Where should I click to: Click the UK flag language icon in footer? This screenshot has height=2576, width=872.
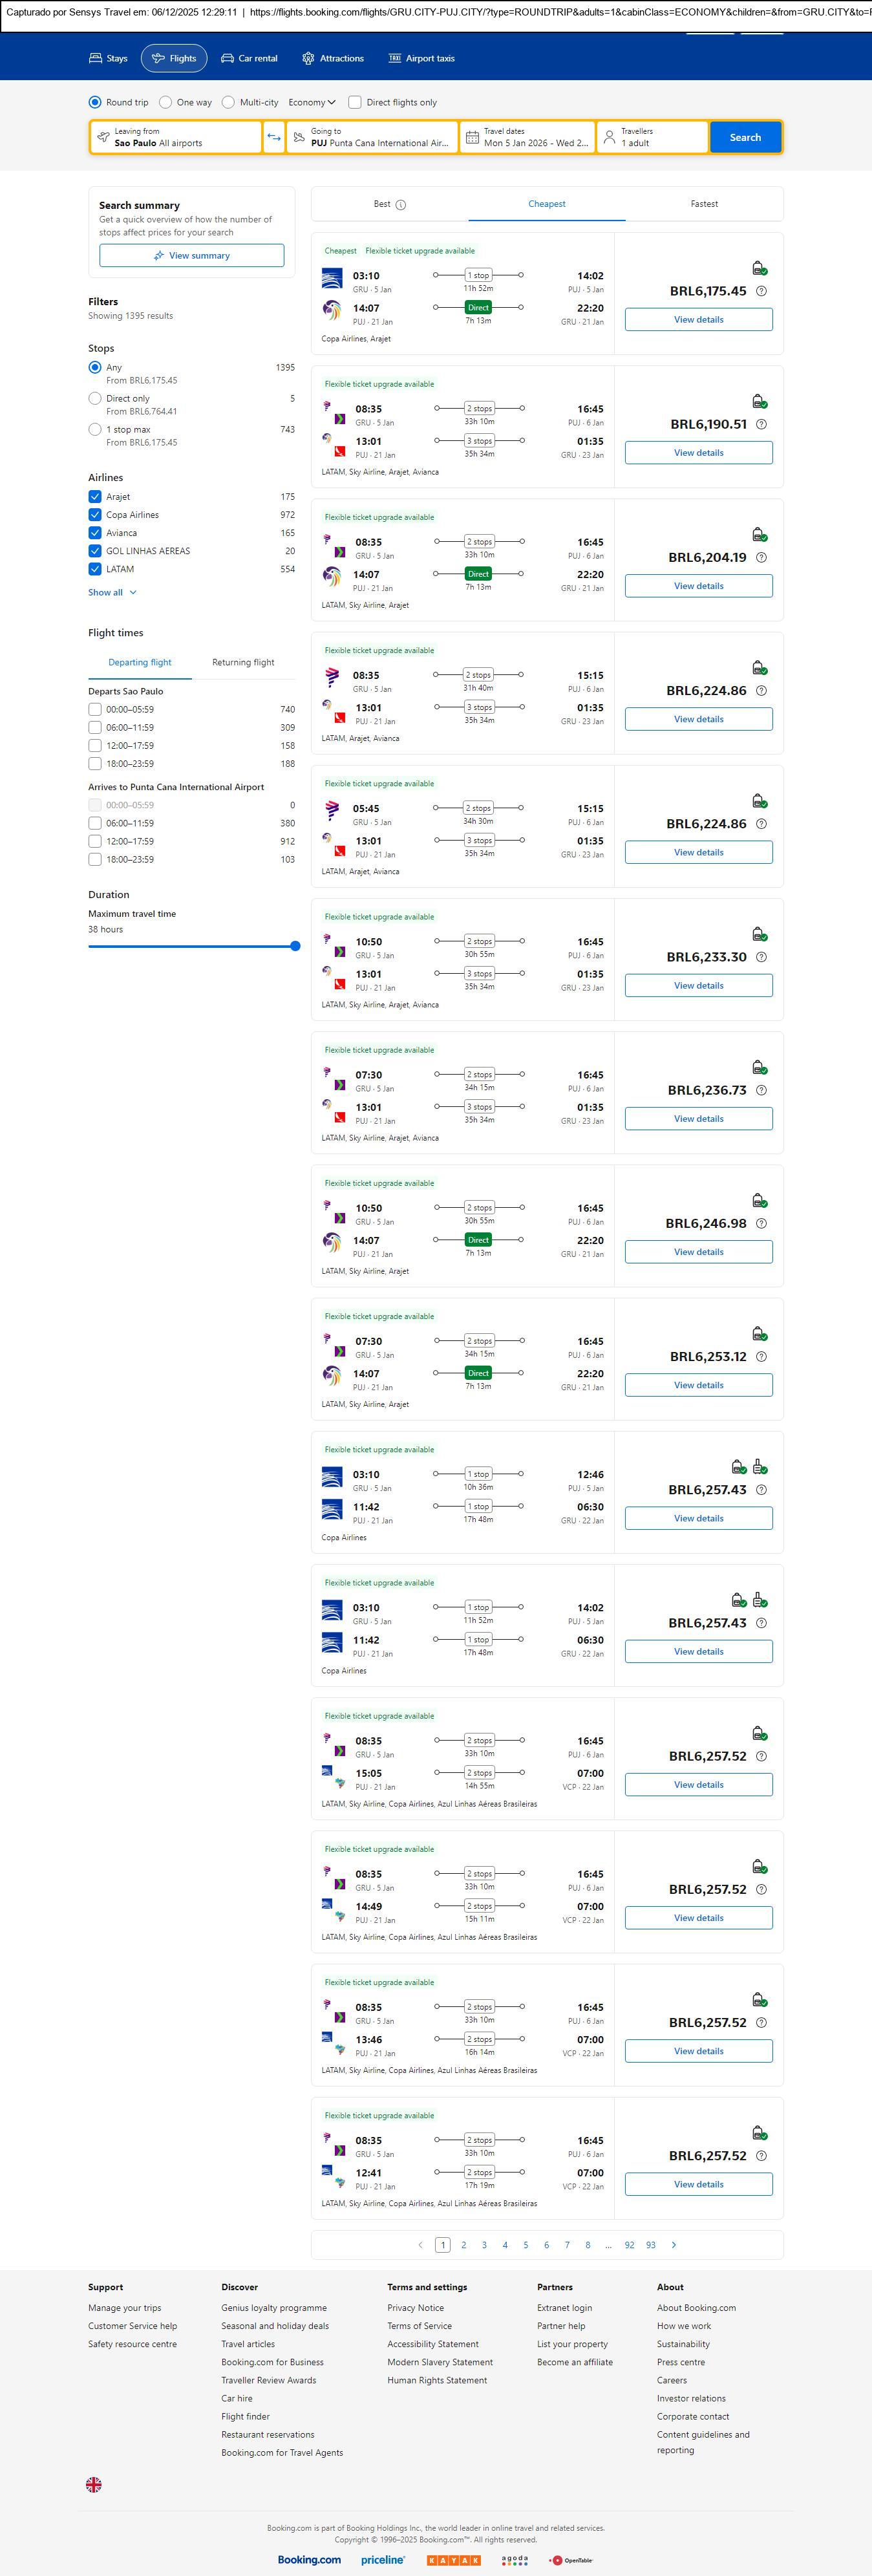pos(94,2484)
